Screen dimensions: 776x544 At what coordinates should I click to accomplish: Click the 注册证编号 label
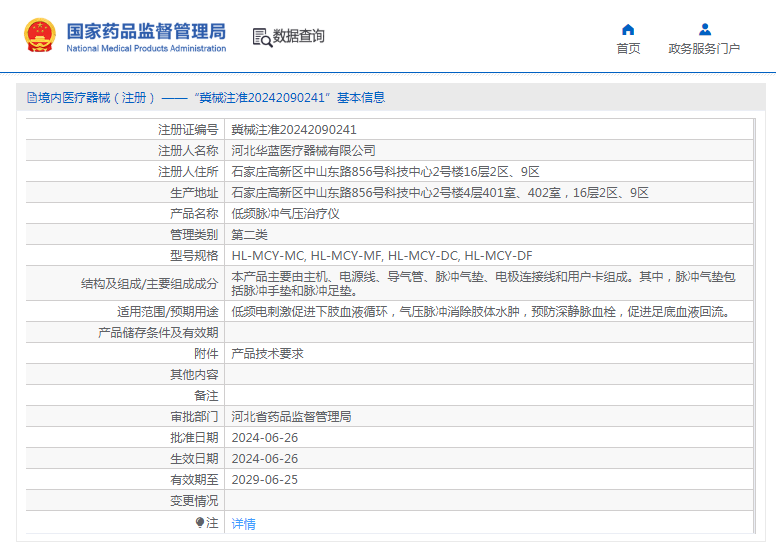tap(188, 130)
